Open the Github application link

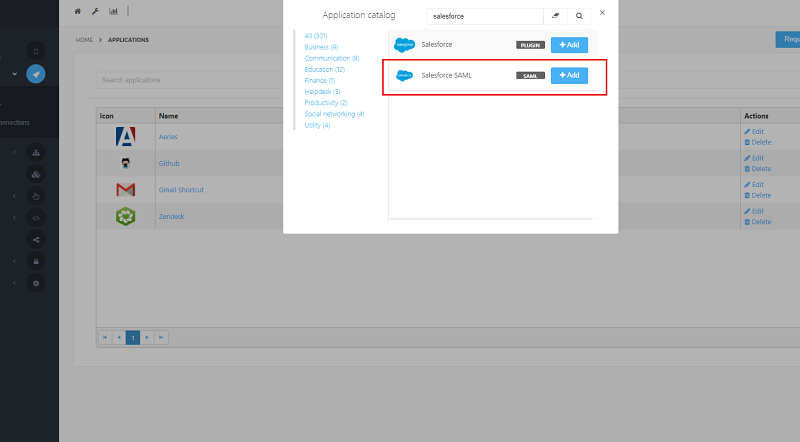[x=169, y=163]
